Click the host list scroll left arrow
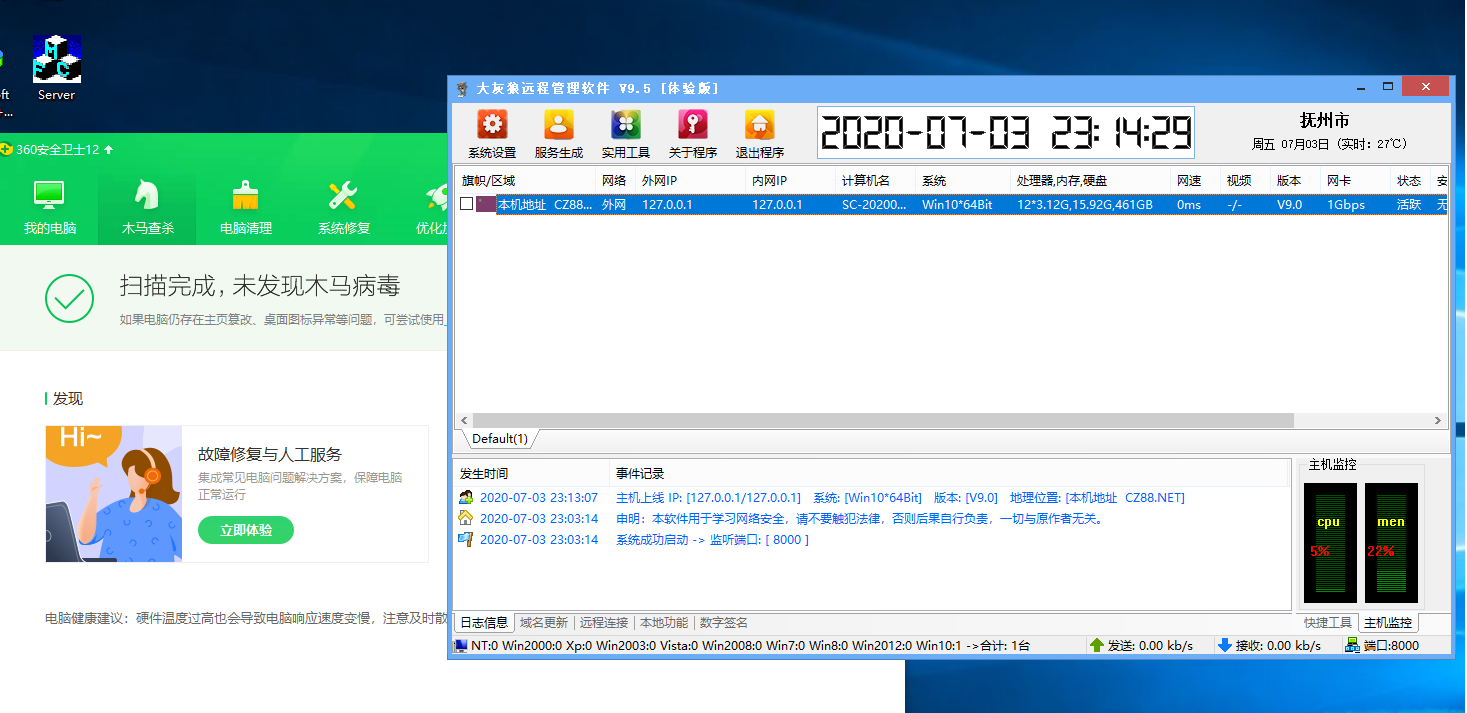Viewport: 1467px width, 713px height. coord(463,421)
